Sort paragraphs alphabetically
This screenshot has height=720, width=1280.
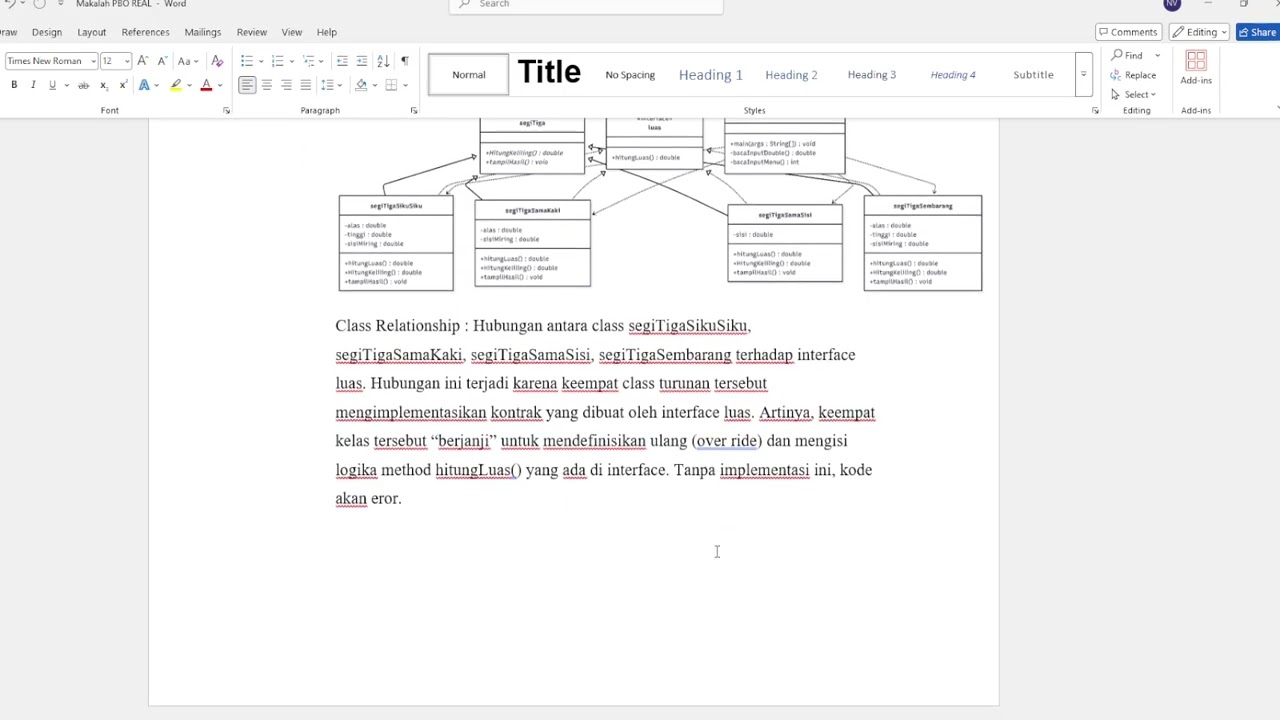click(x=384, y=61)
